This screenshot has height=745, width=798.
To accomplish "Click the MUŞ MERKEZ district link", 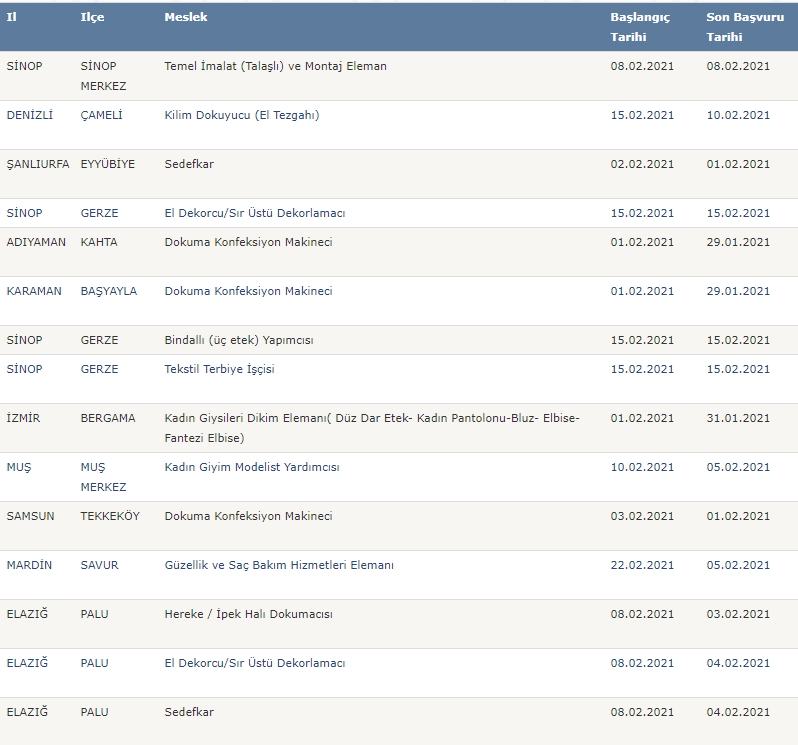I will [x=103, y=477].
